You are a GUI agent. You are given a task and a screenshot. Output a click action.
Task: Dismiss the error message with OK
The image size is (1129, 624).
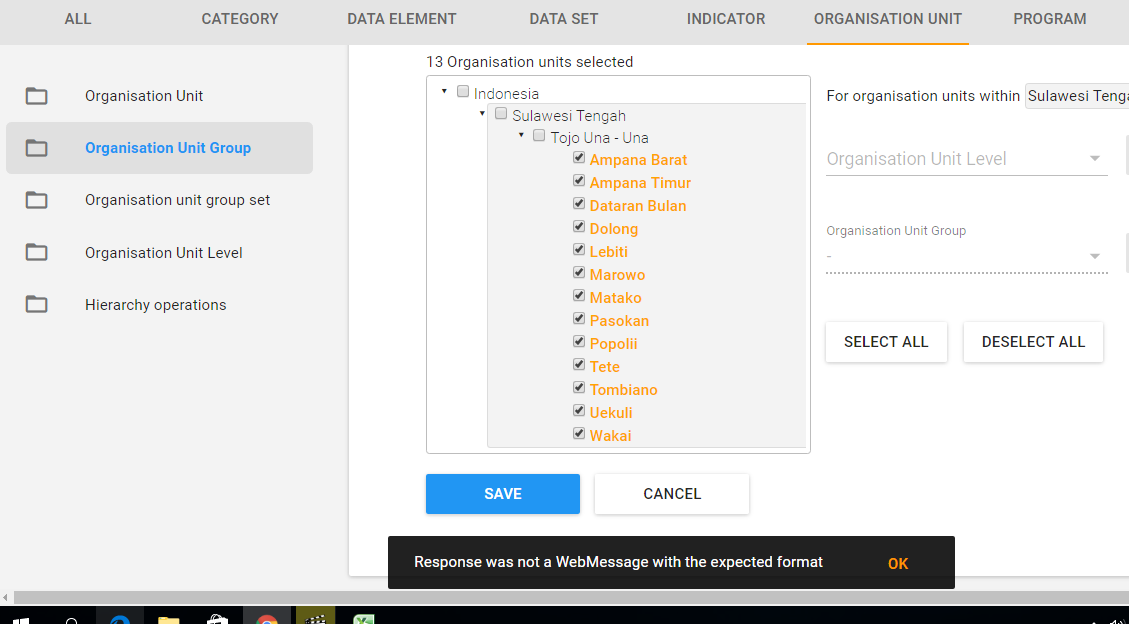[898, 564]
